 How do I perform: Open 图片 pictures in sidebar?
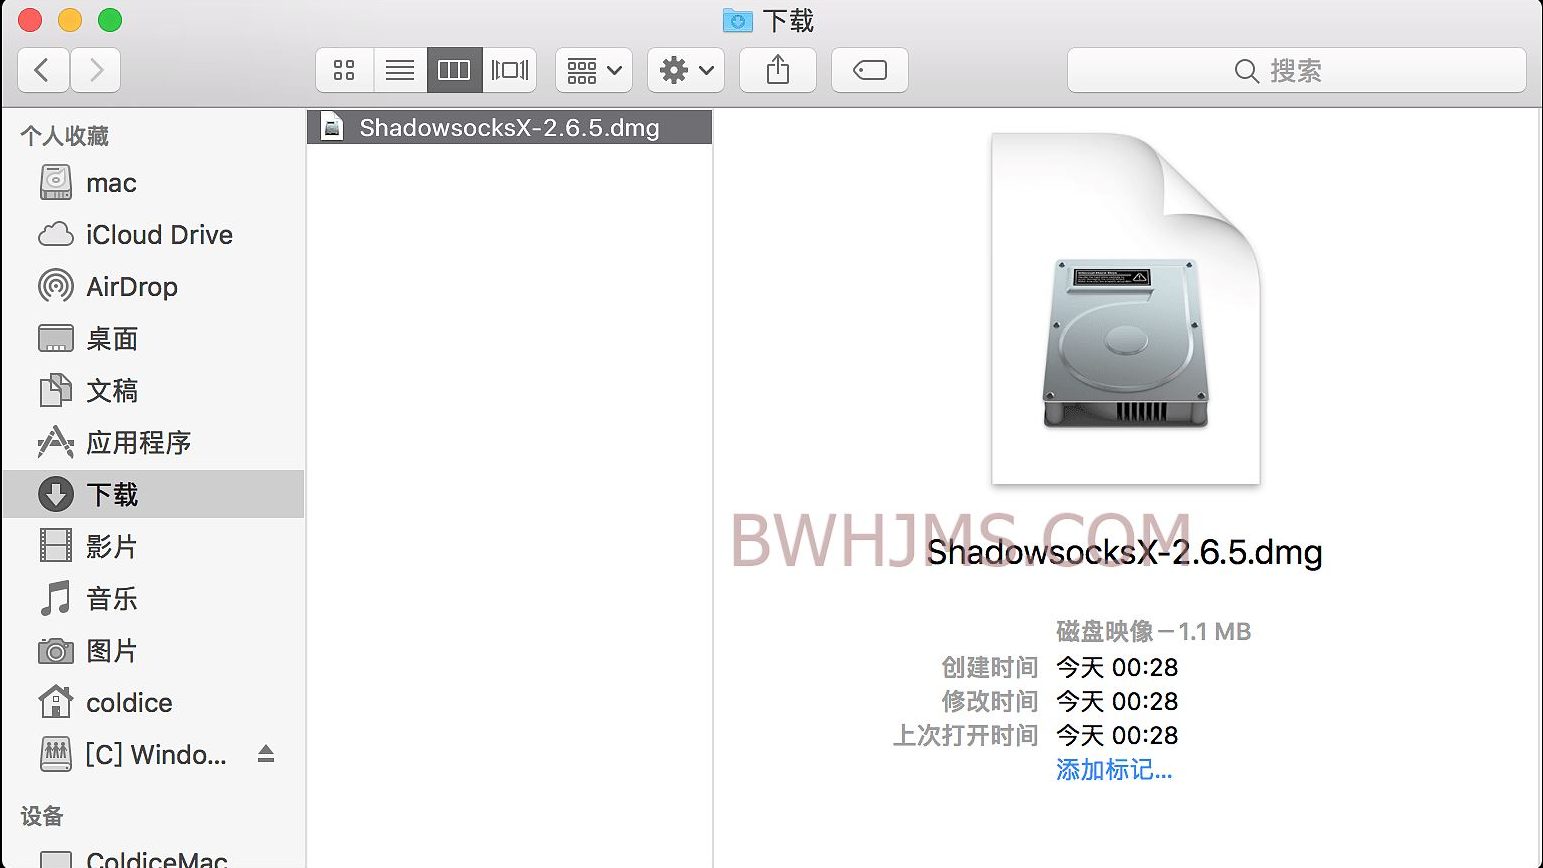154,651
